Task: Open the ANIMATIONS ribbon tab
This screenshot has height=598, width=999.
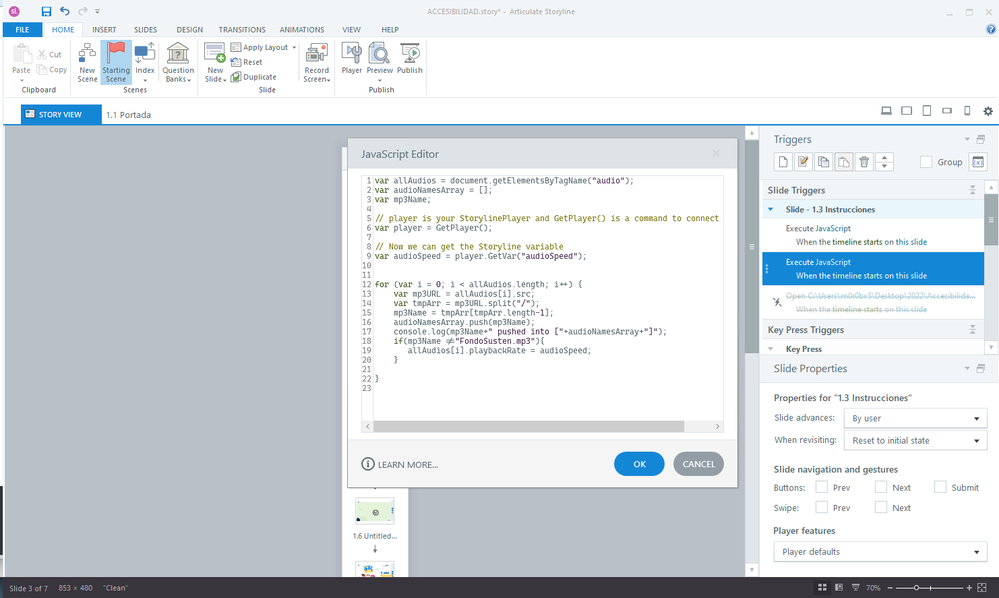Action: tap(301, 30)
